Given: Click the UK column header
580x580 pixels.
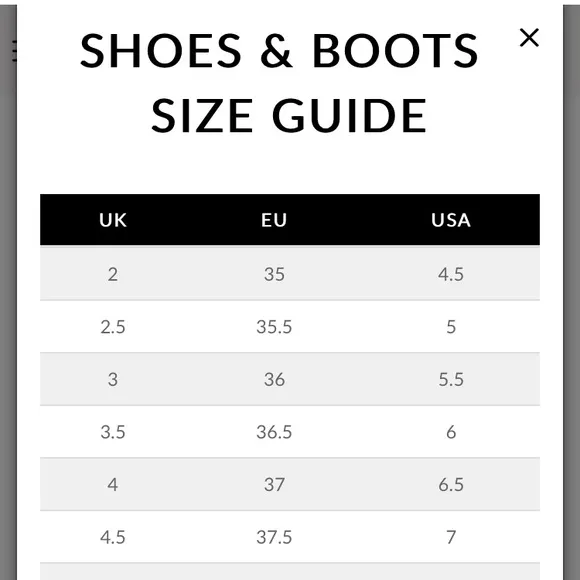Looking at the screenshot, I should click(113, 220).
